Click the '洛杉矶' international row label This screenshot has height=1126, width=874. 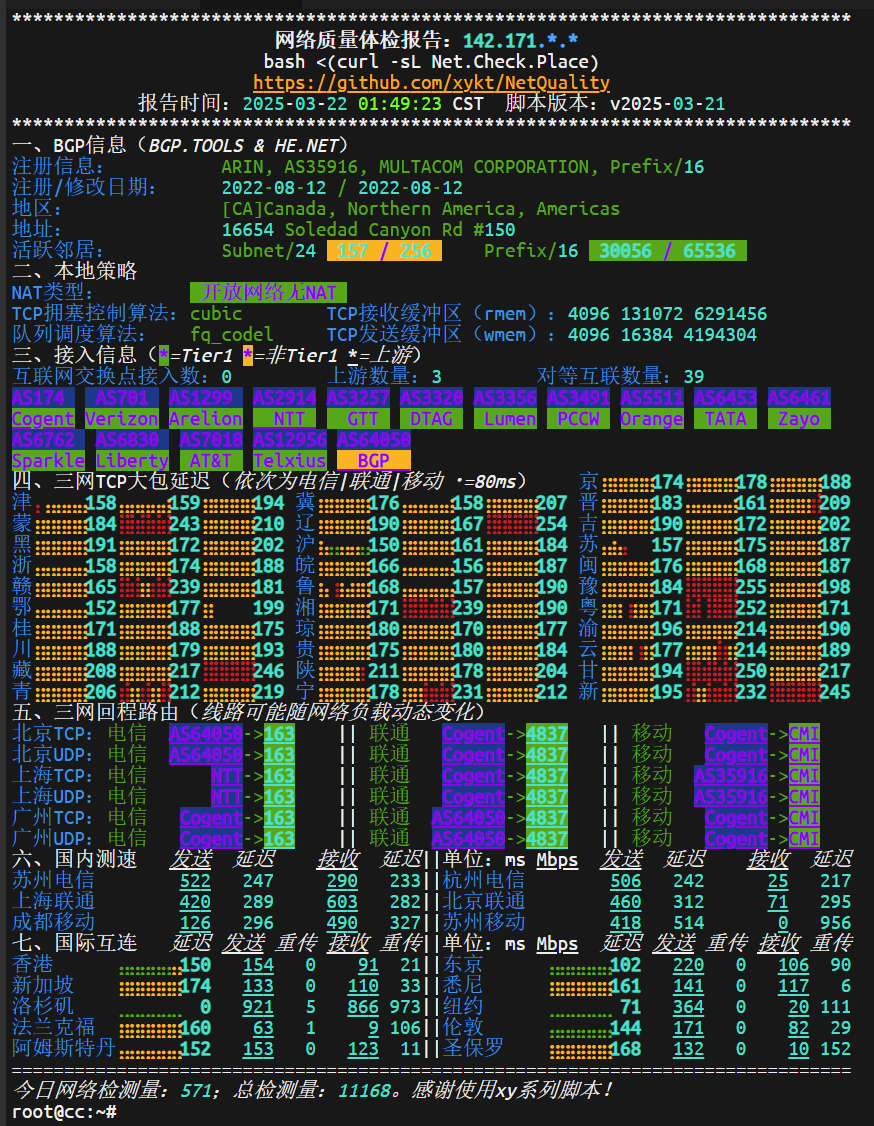pyautogui.click(x=43, y=1006)
